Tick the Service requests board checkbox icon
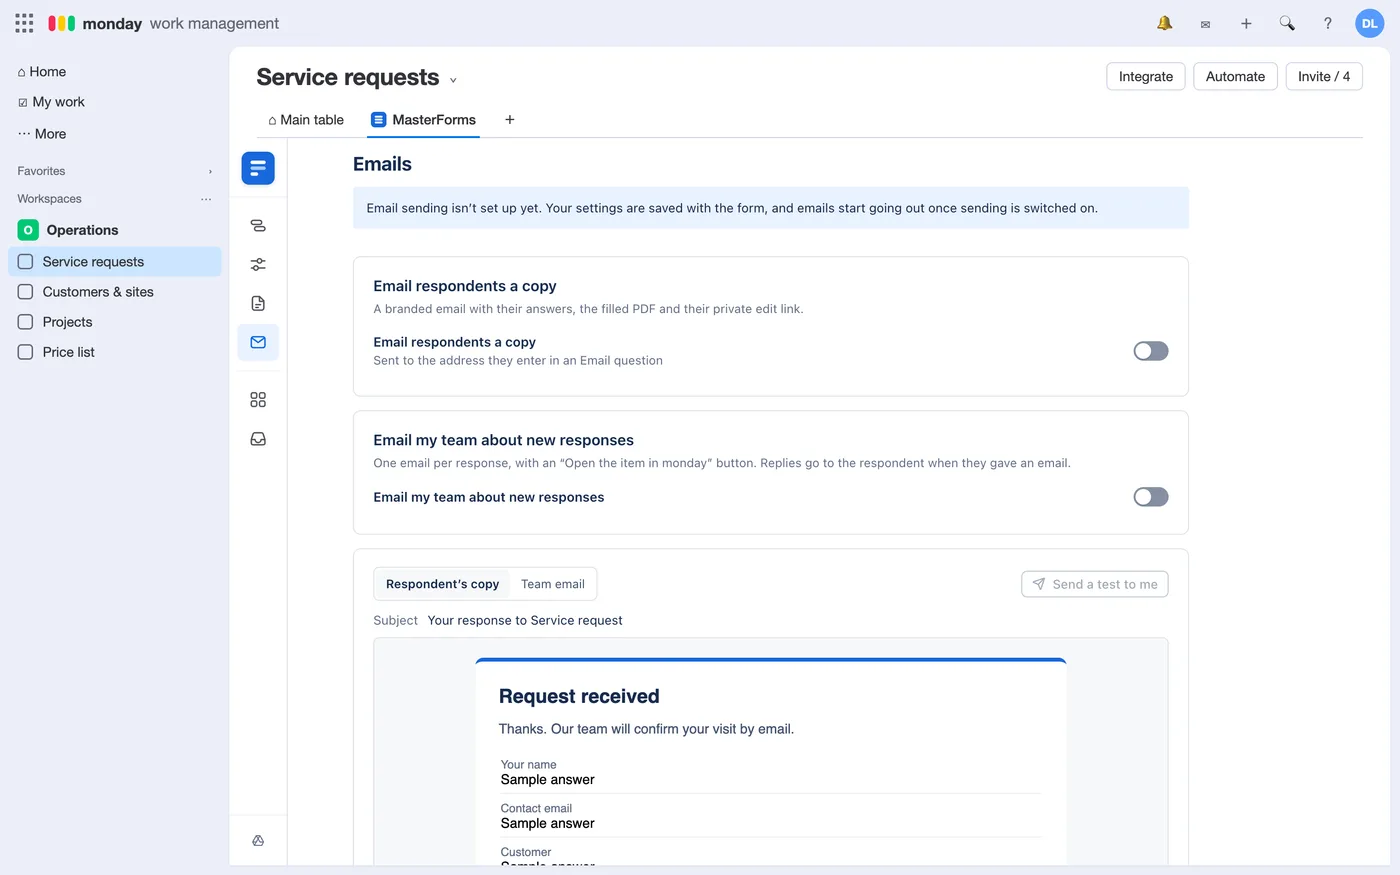The height and width of the screenshot is (875, 1400). click(26, 262)
